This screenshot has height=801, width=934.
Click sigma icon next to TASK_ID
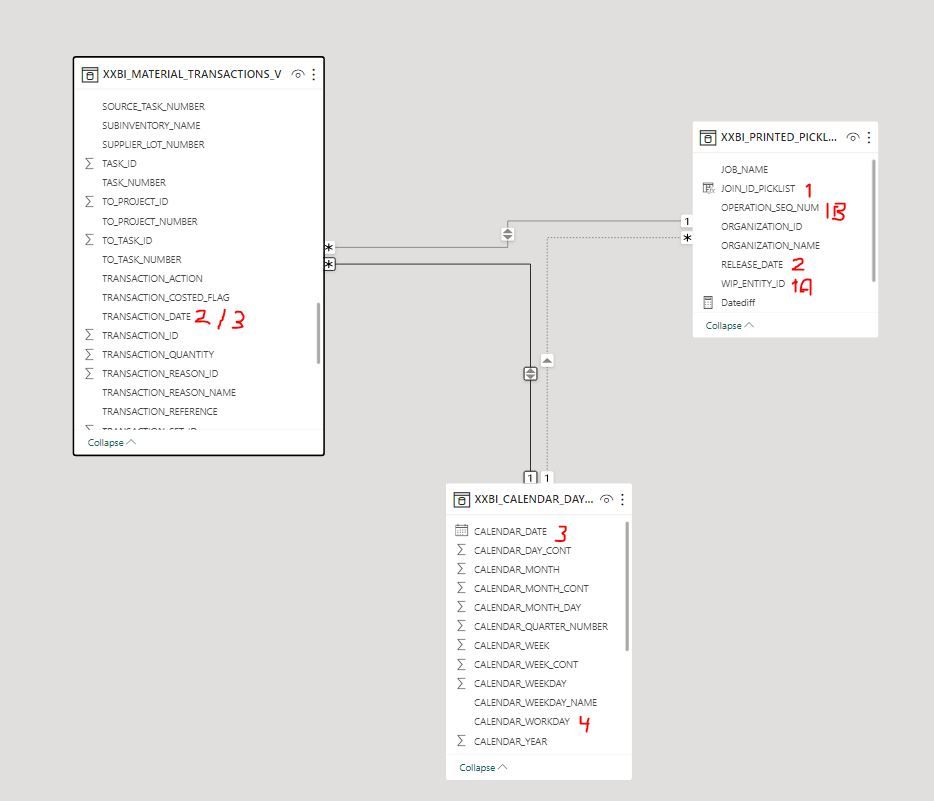(x=89, y=163)
